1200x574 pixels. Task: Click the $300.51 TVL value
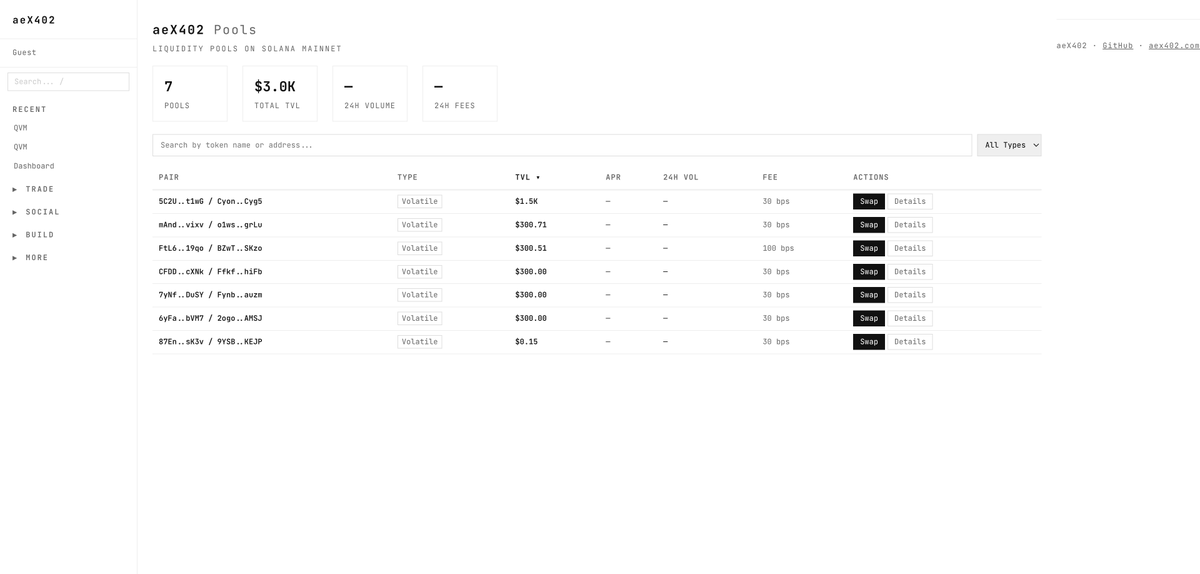point(531,248)
